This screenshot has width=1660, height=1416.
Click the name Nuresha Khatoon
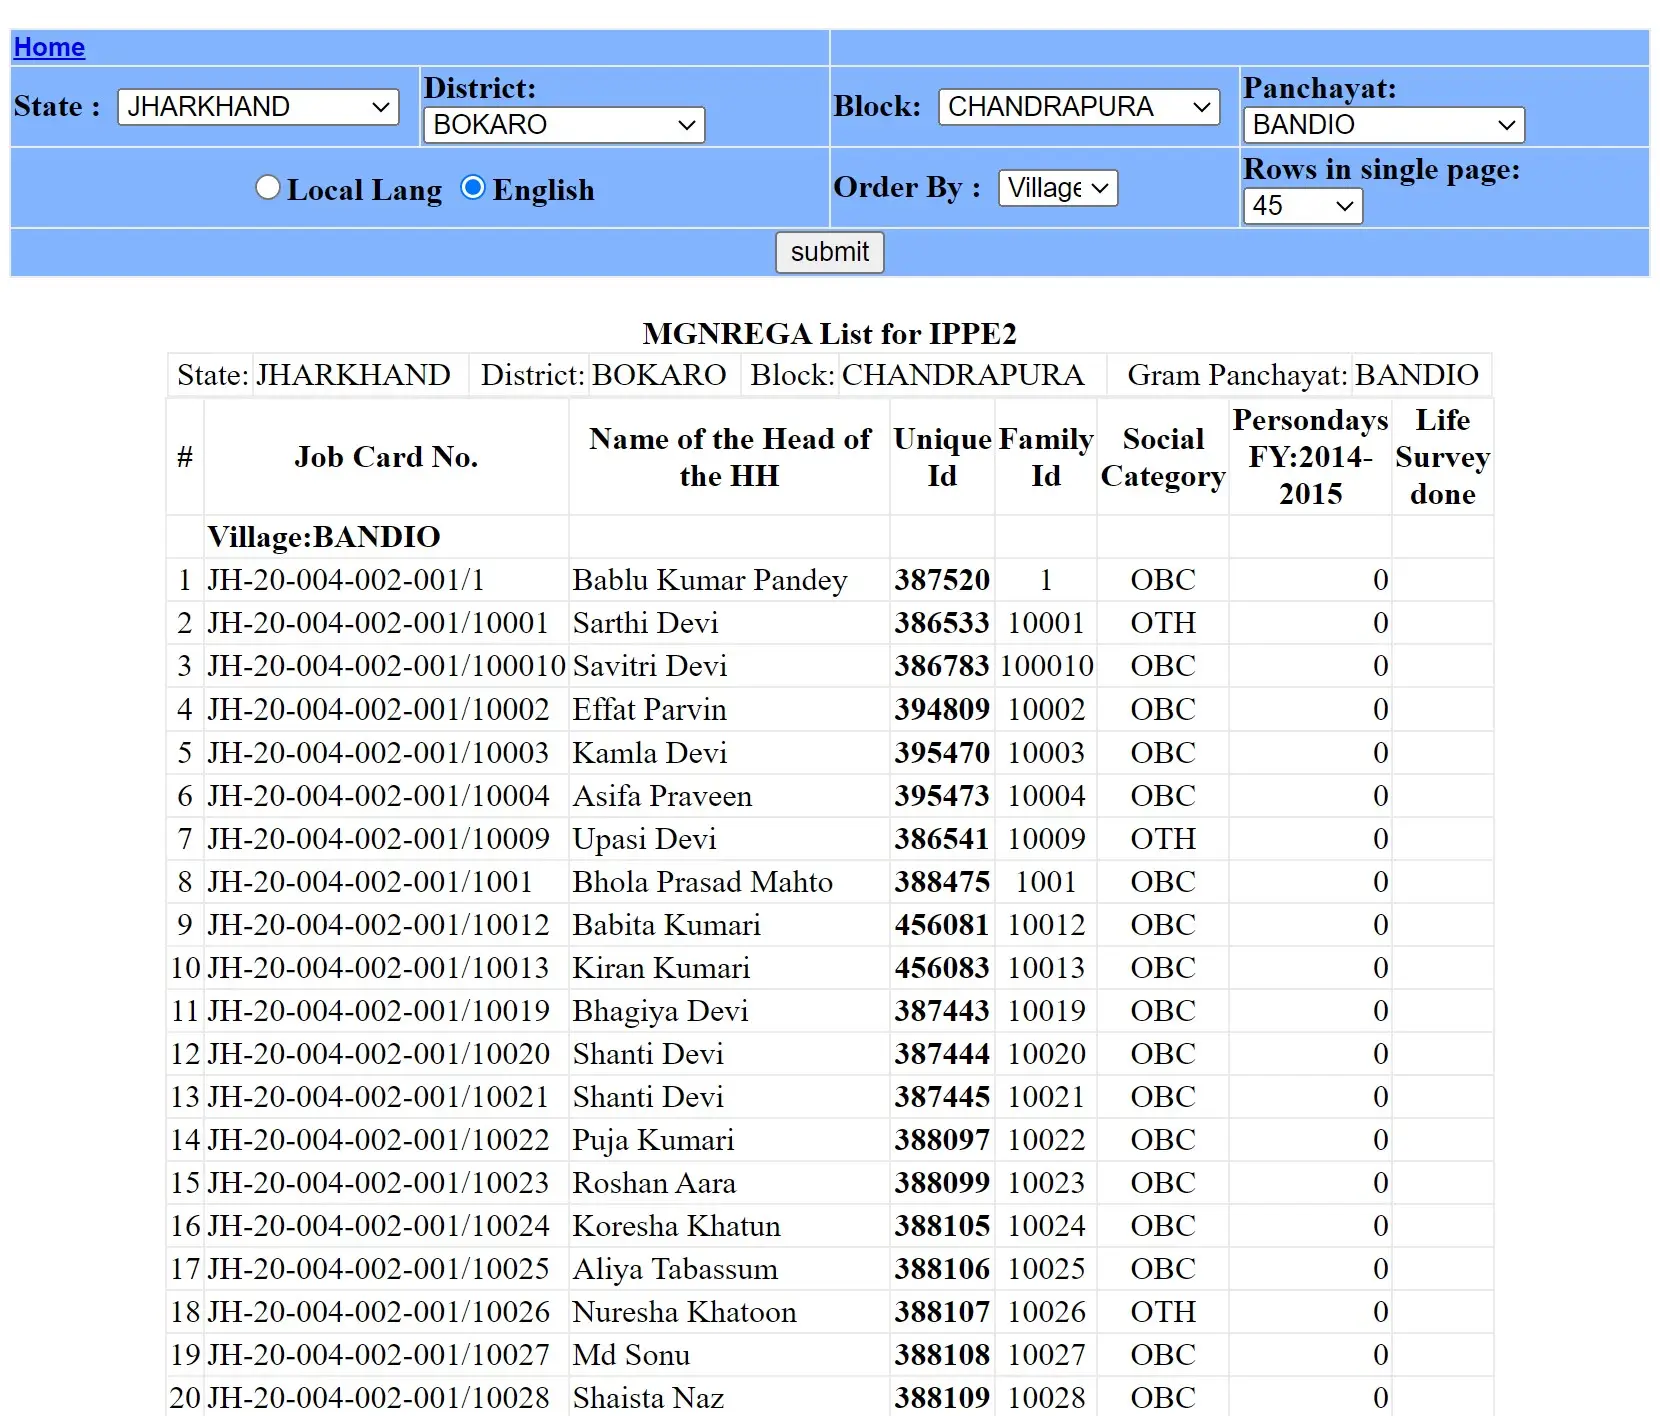(x=684, y=1312)
